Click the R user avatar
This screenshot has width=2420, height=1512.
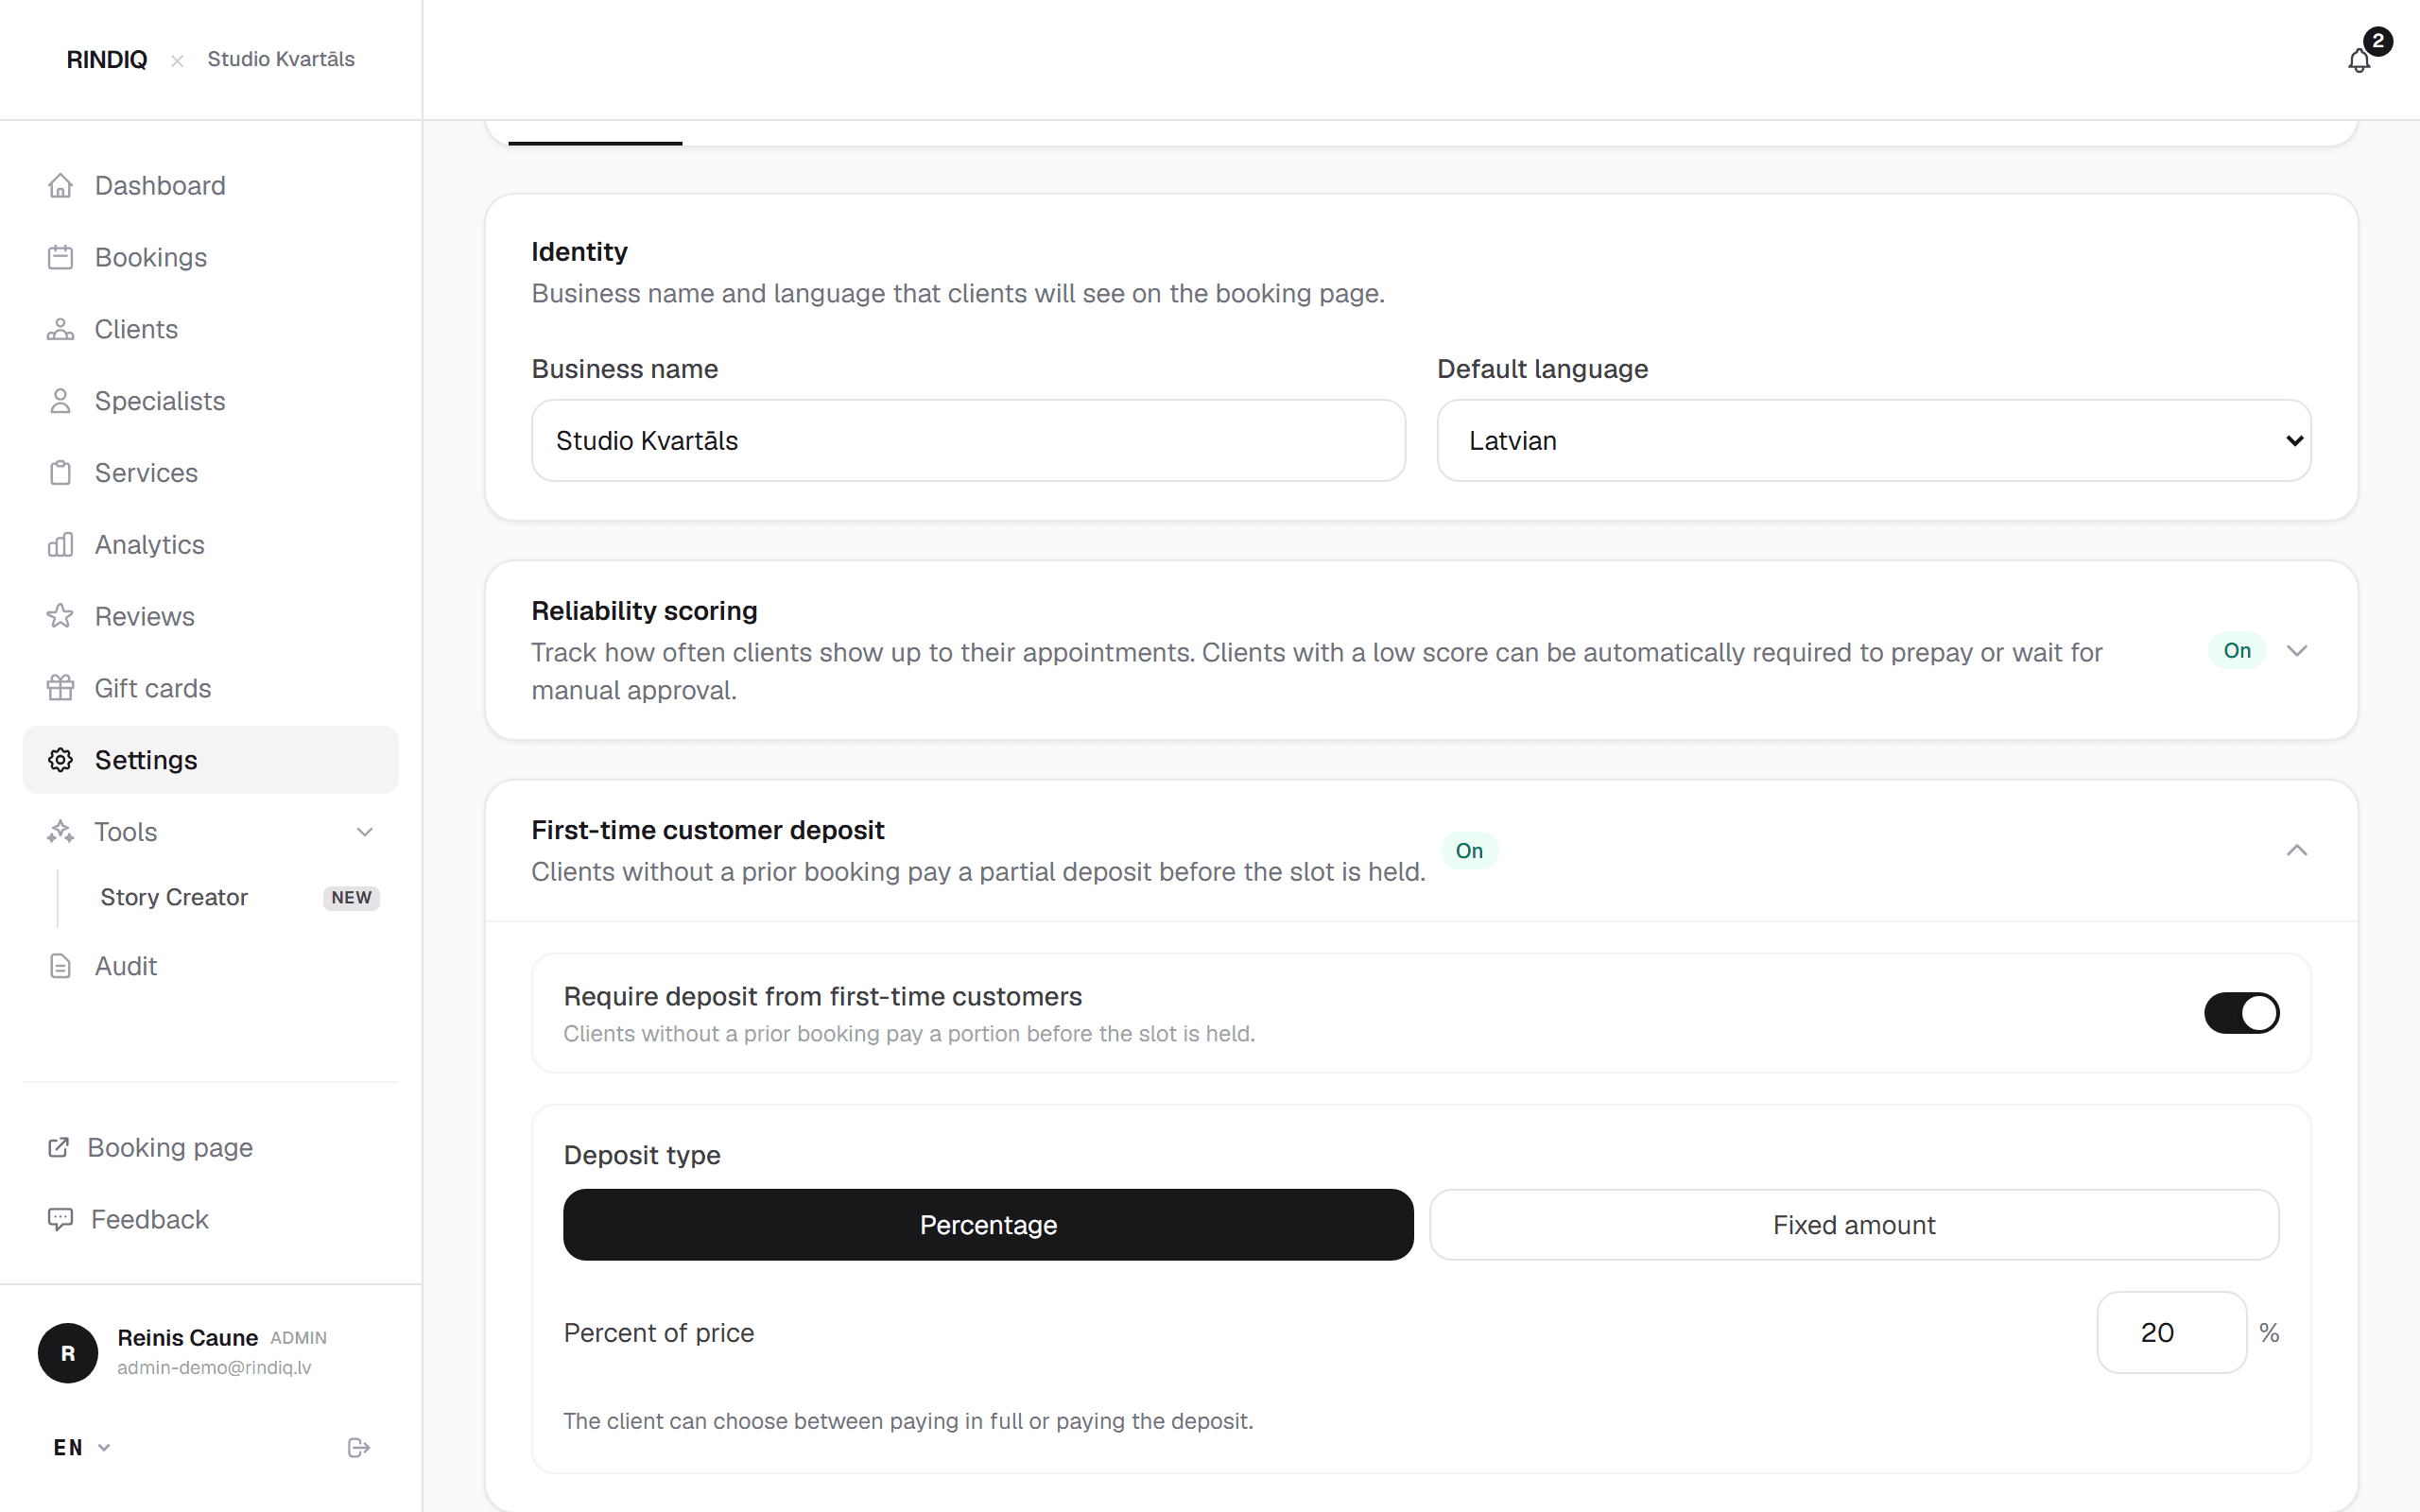pyautogui.click(x=68, y=1353)
